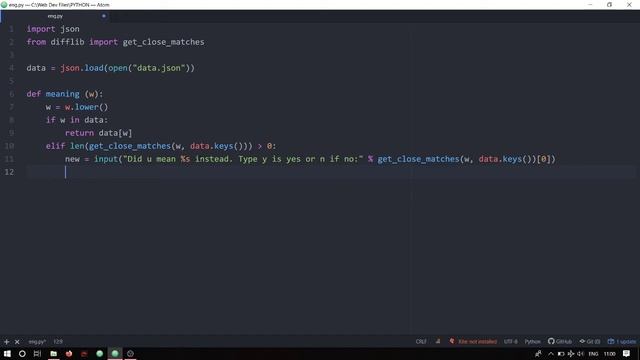Click "return data[w]" on line 9
This screenshot has height=360, width=640.
coord(98,133)
